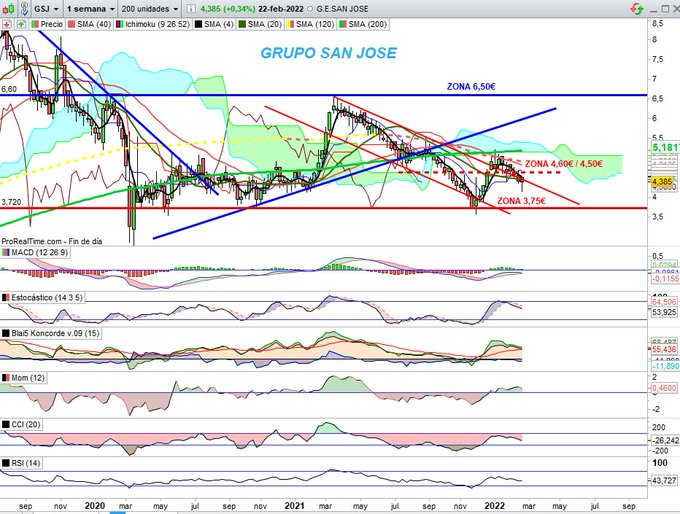Click the 3,720 level label at left
Image resolution: width=680 pixels, height=514 pixels.
pos(11,202)
